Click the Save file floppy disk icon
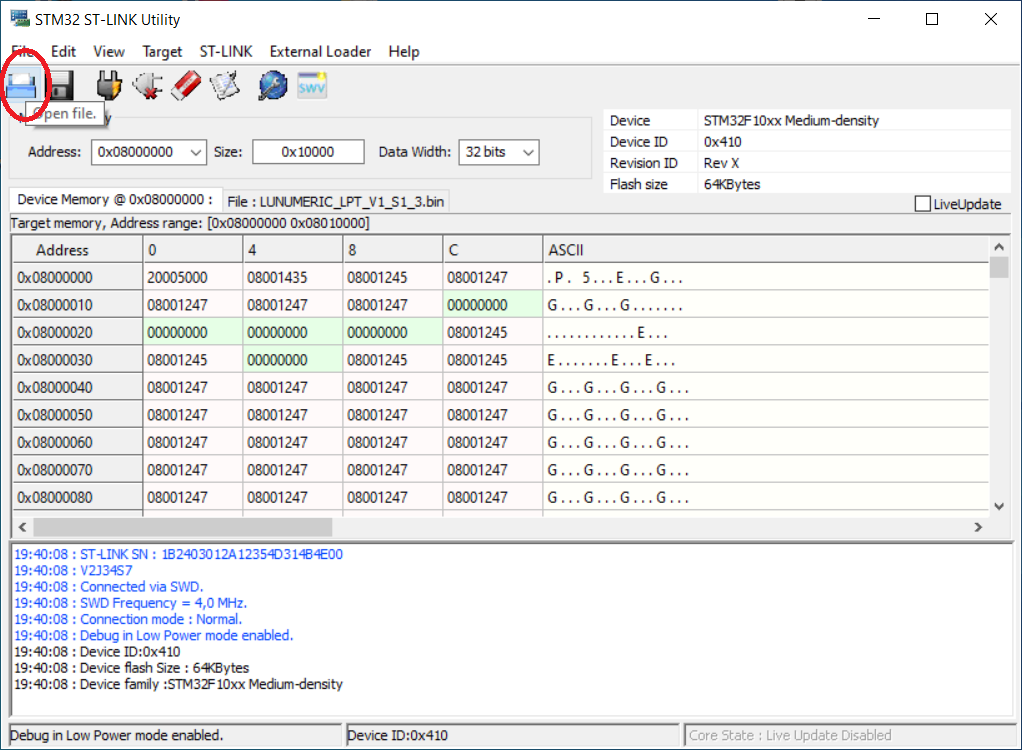The image size is (1022, 750). (62, 86)
